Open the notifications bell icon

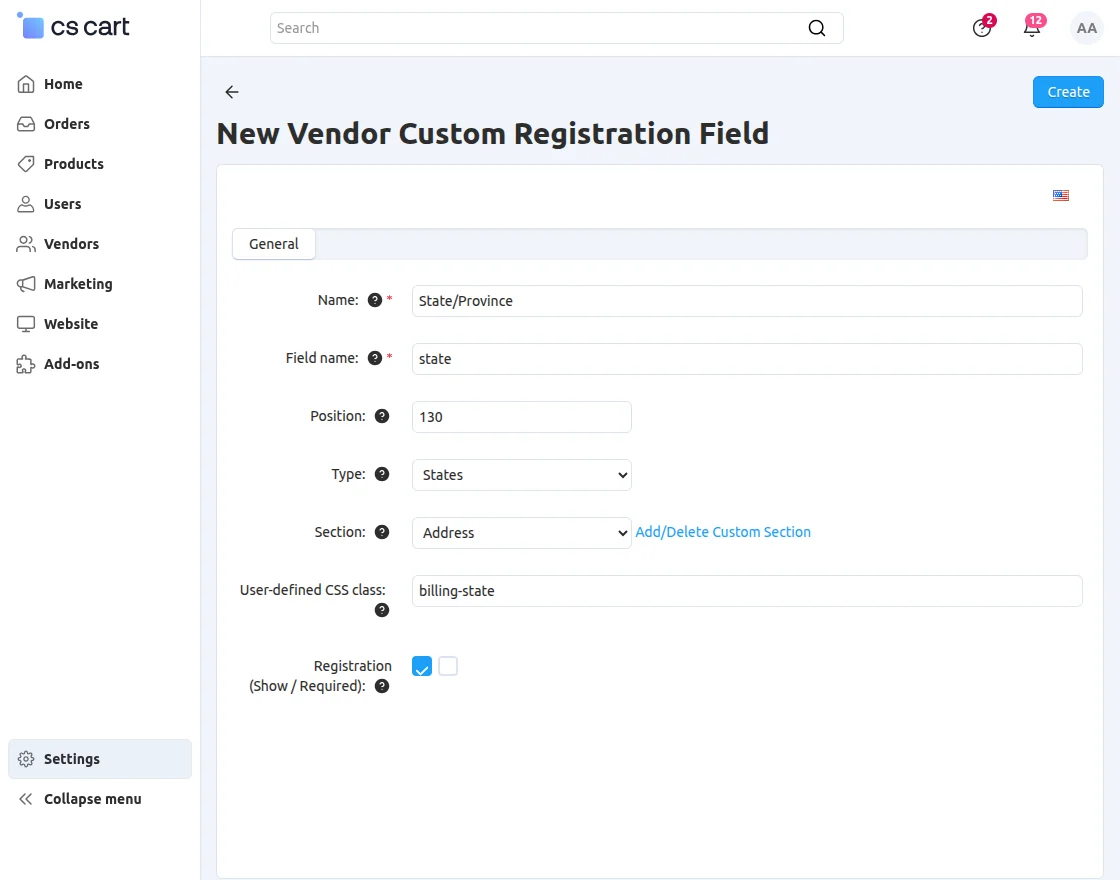[1032, 28]
